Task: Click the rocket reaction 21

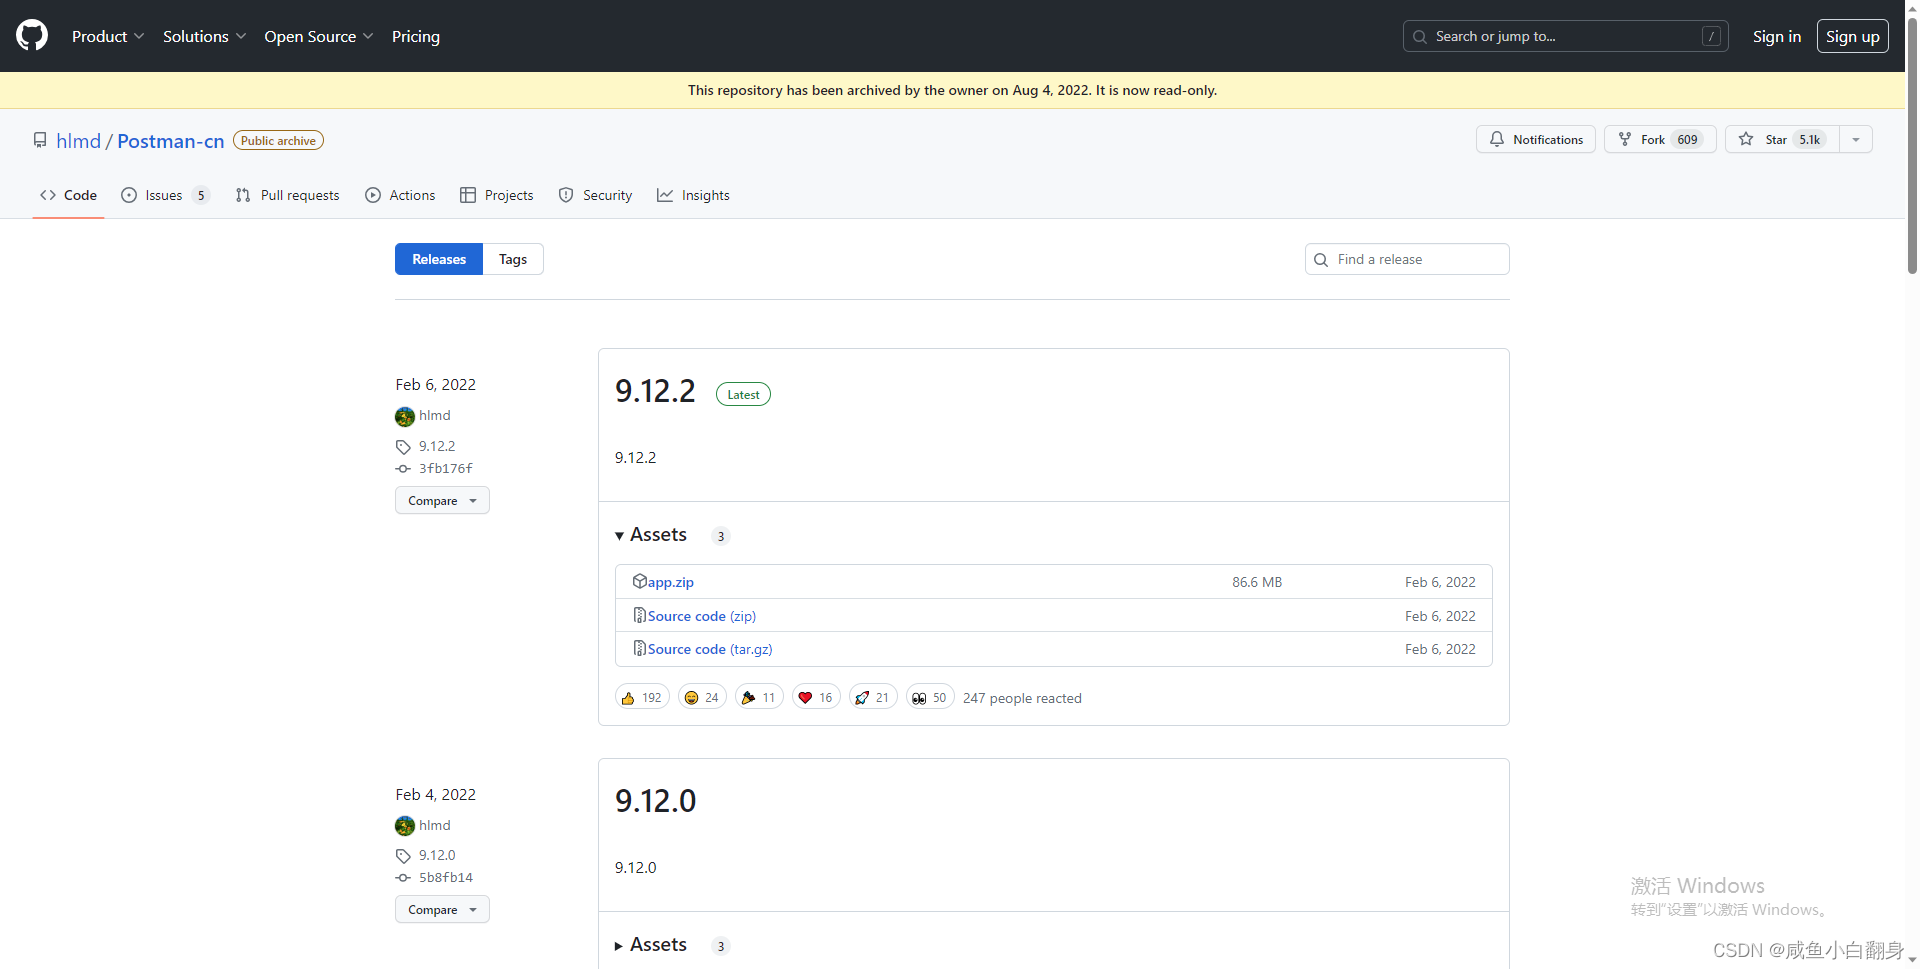Action: click(x=873, y=697)
